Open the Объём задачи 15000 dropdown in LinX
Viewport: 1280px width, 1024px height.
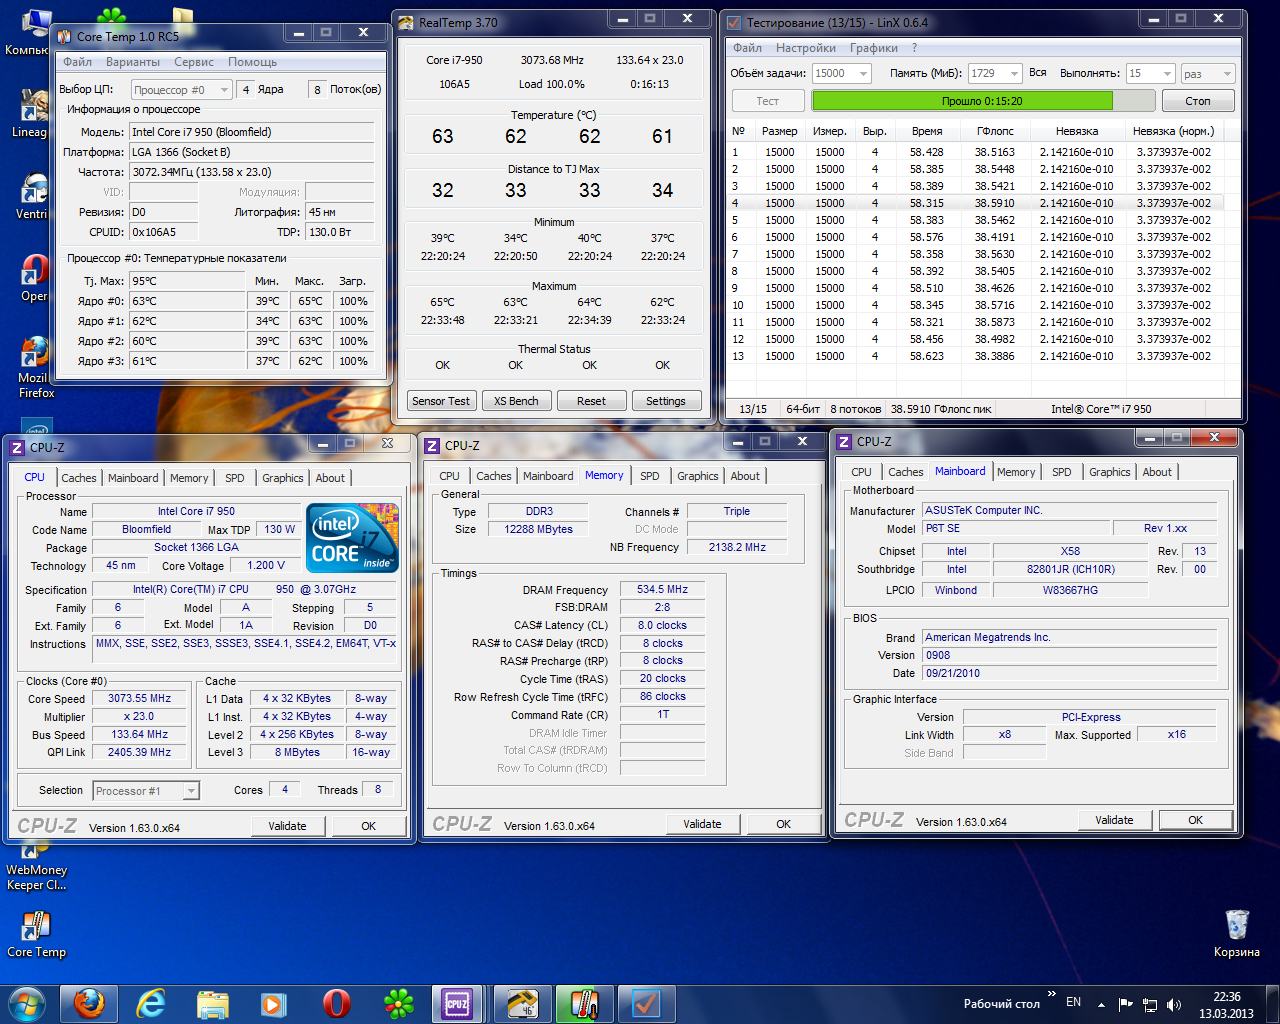click(x=864, y=73)
